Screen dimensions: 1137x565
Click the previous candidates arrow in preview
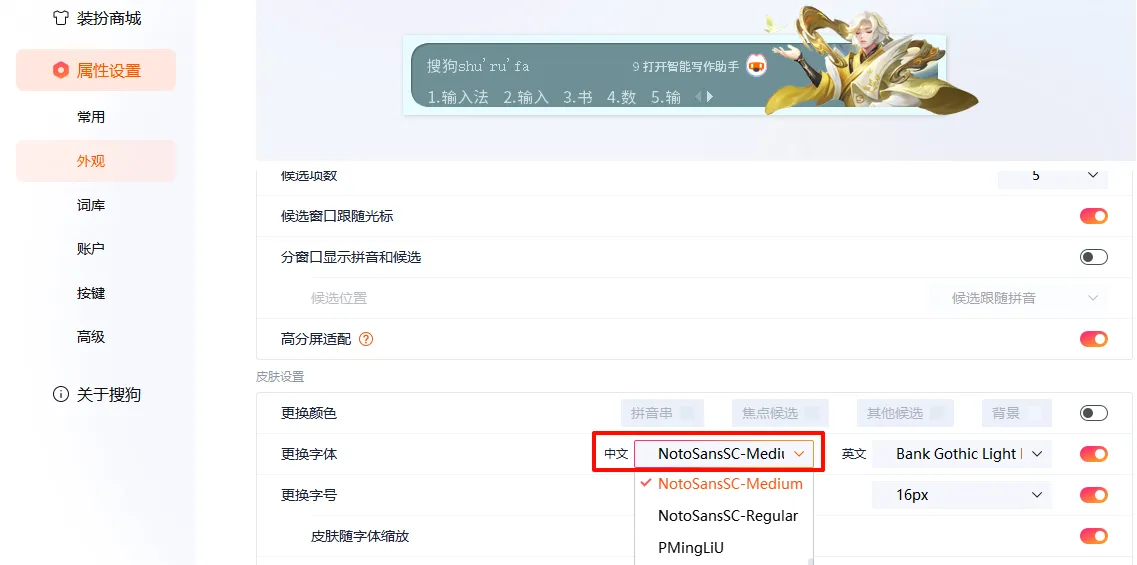(x=699, y=96)
